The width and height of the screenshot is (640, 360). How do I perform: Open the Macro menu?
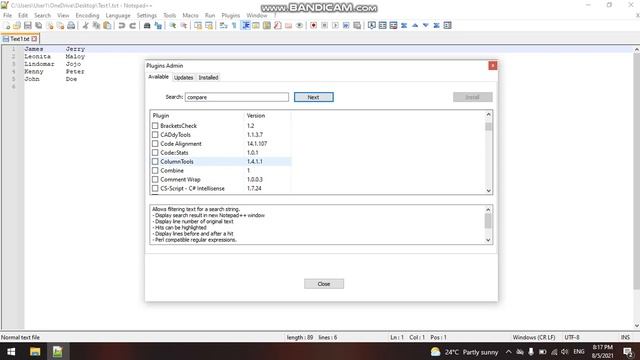190,16
